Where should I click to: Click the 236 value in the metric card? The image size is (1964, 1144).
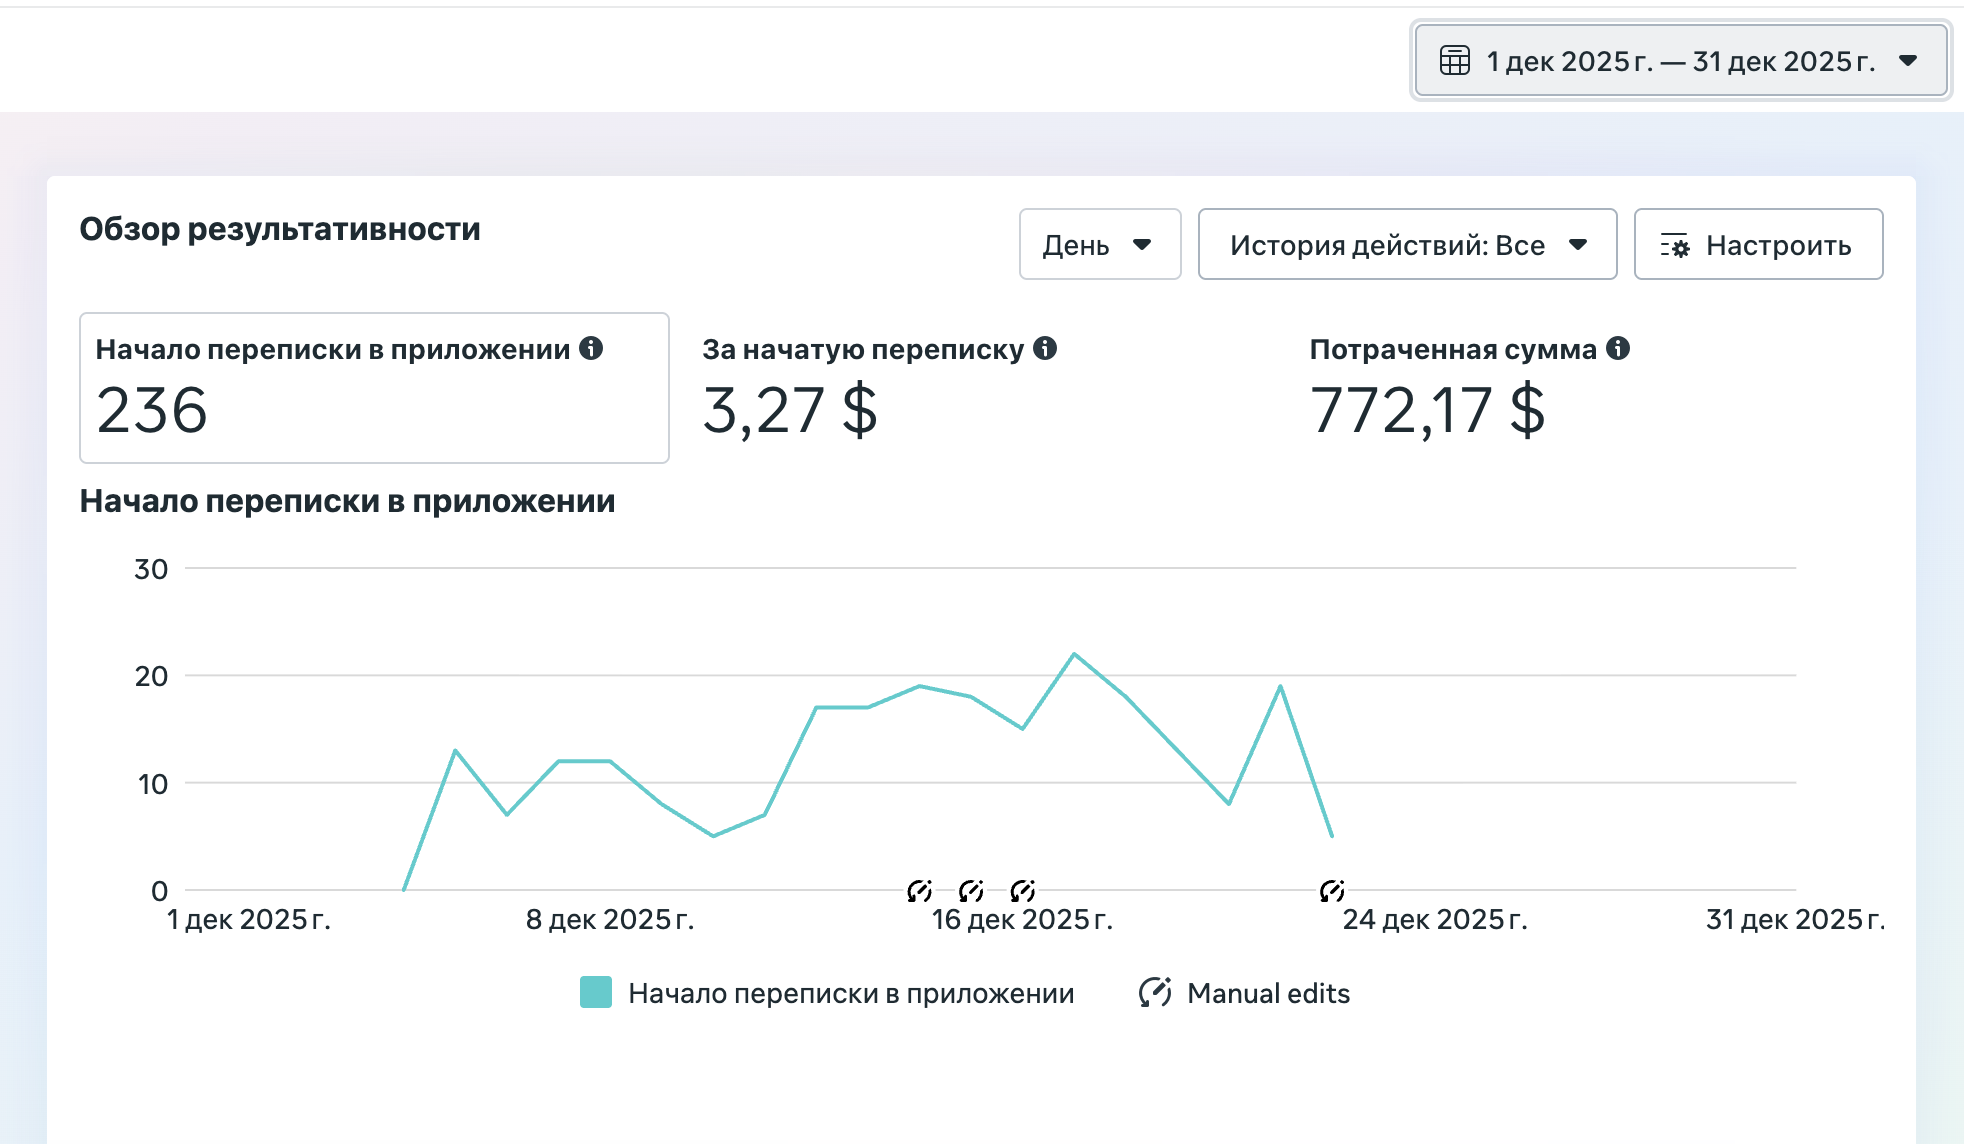click(x=152, y=410)
